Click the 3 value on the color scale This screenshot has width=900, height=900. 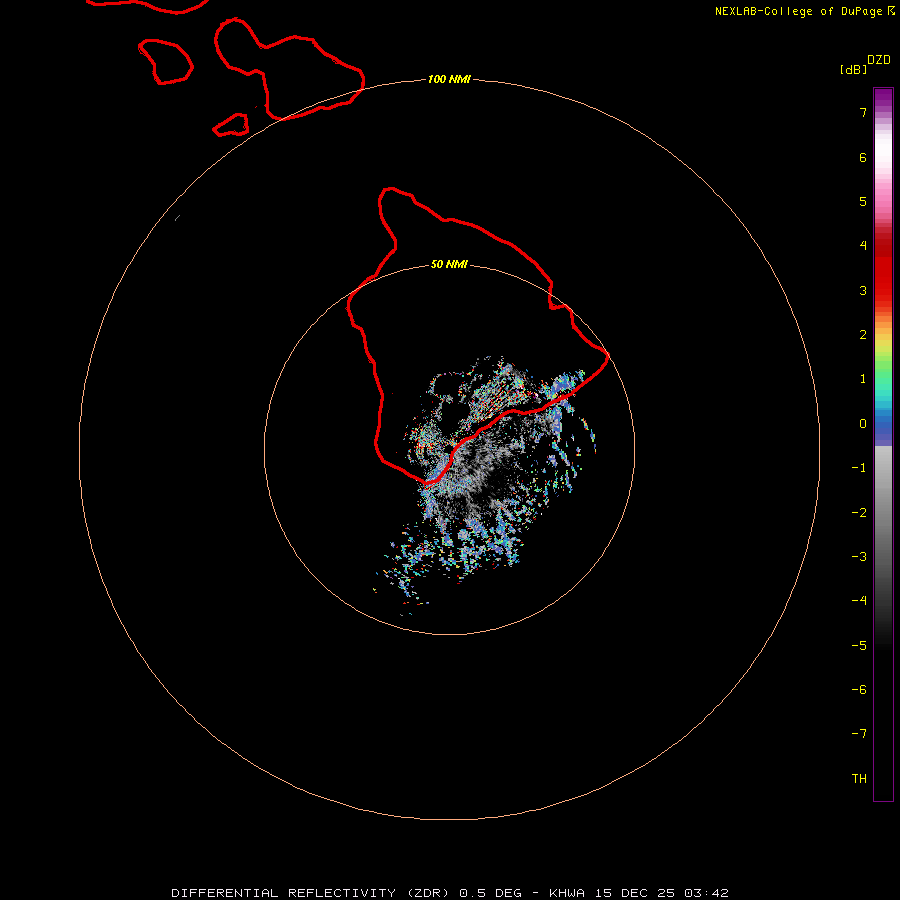(x=863, y=290)
